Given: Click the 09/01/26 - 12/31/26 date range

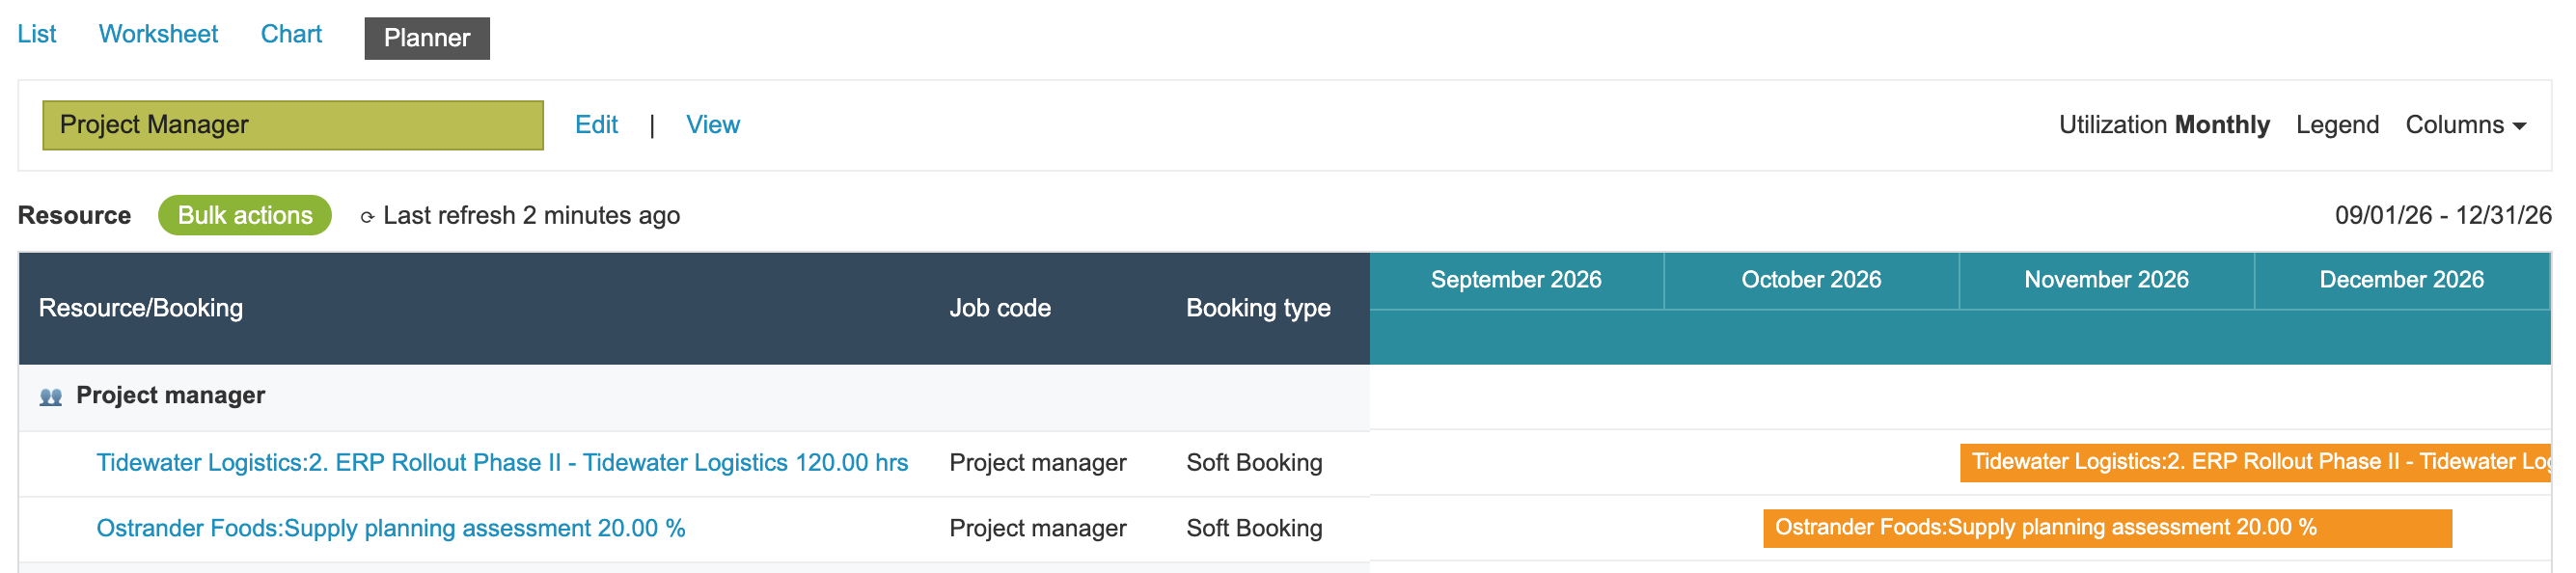Looking at the screenshot, I should point(2443,216).
